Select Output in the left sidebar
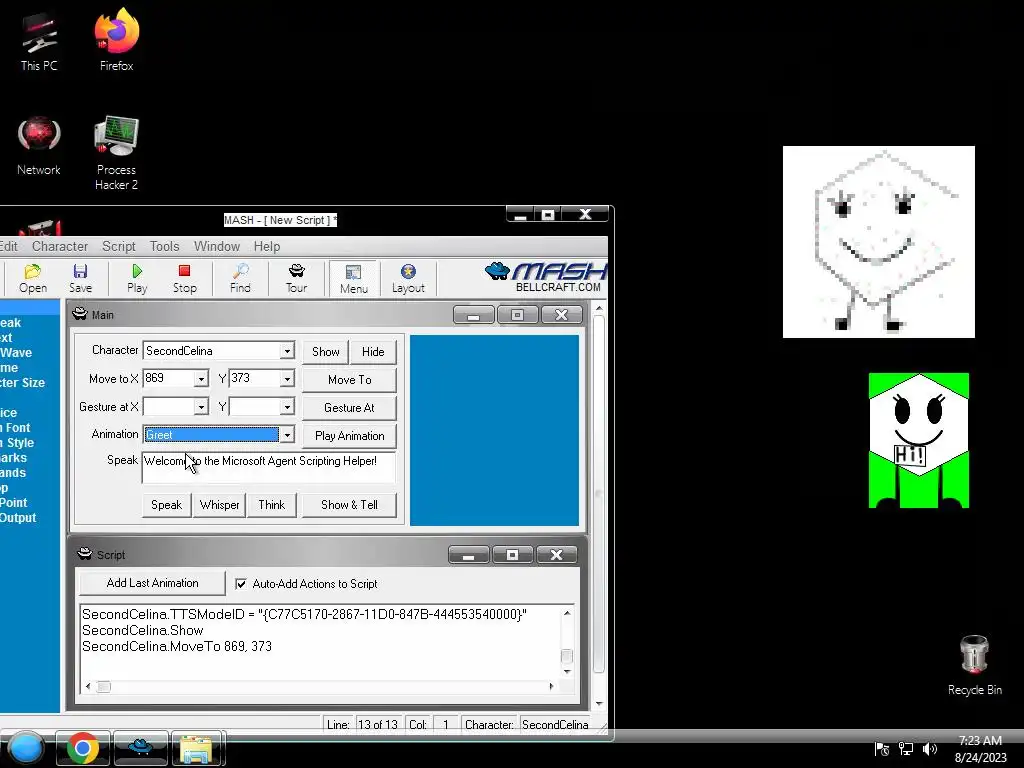 [x=18, y=518]
